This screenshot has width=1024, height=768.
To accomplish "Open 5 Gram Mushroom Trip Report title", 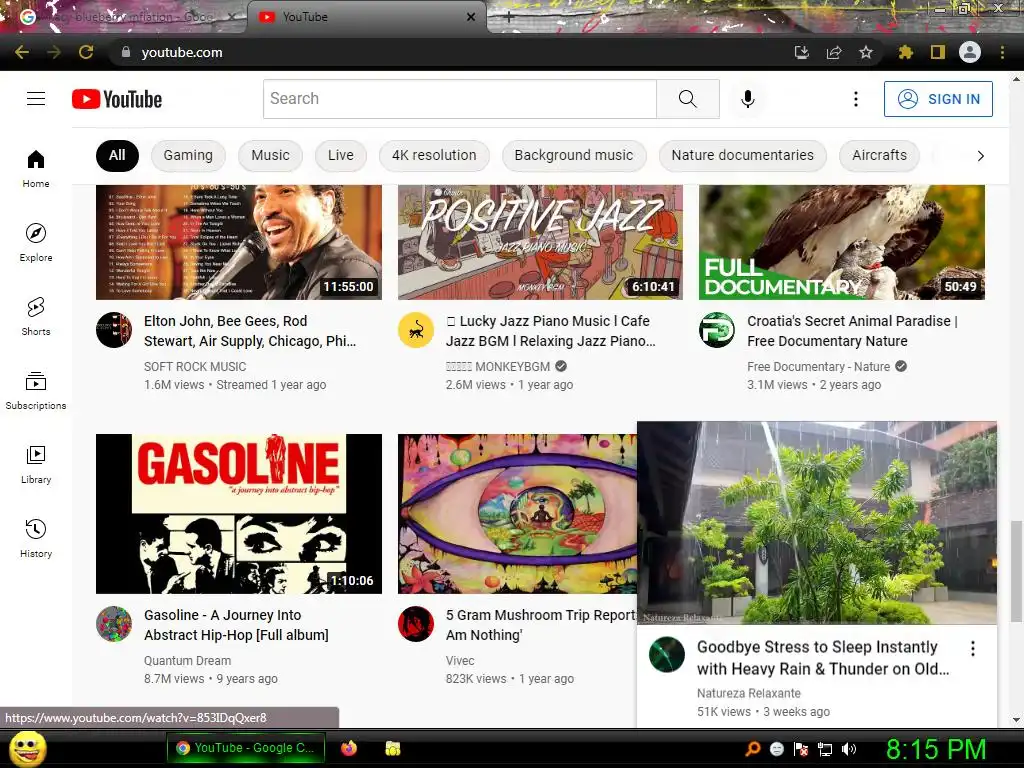I will [541, 625].
